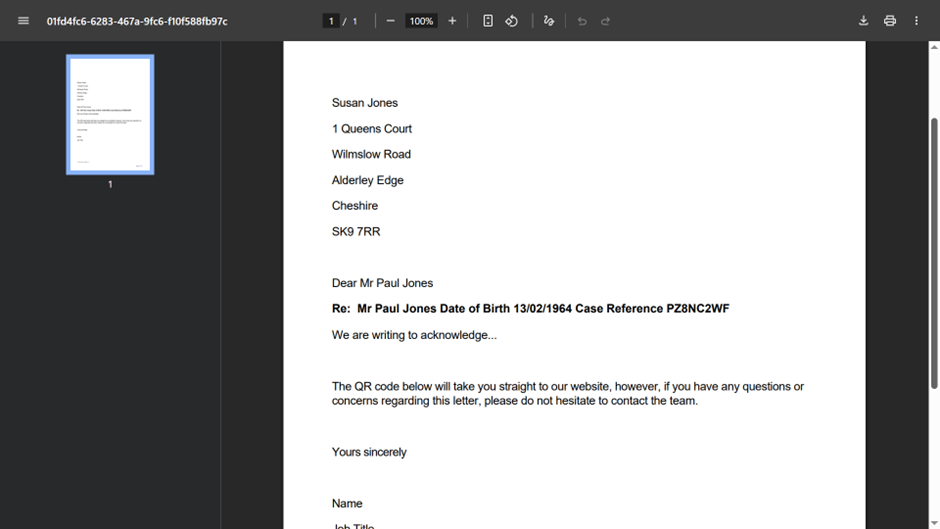The width and height of the screenshot is (940, 529).
Task: Click the current page number field
Action: click(x=331, y=21)
